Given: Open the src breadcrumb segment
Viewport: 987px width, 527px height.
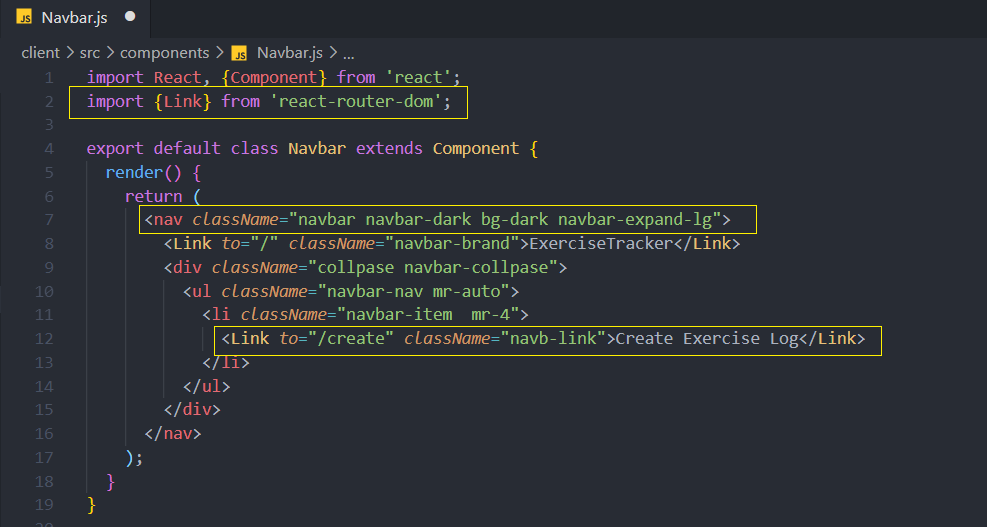Looking at the screenshot, I should (x=90, y=53).
